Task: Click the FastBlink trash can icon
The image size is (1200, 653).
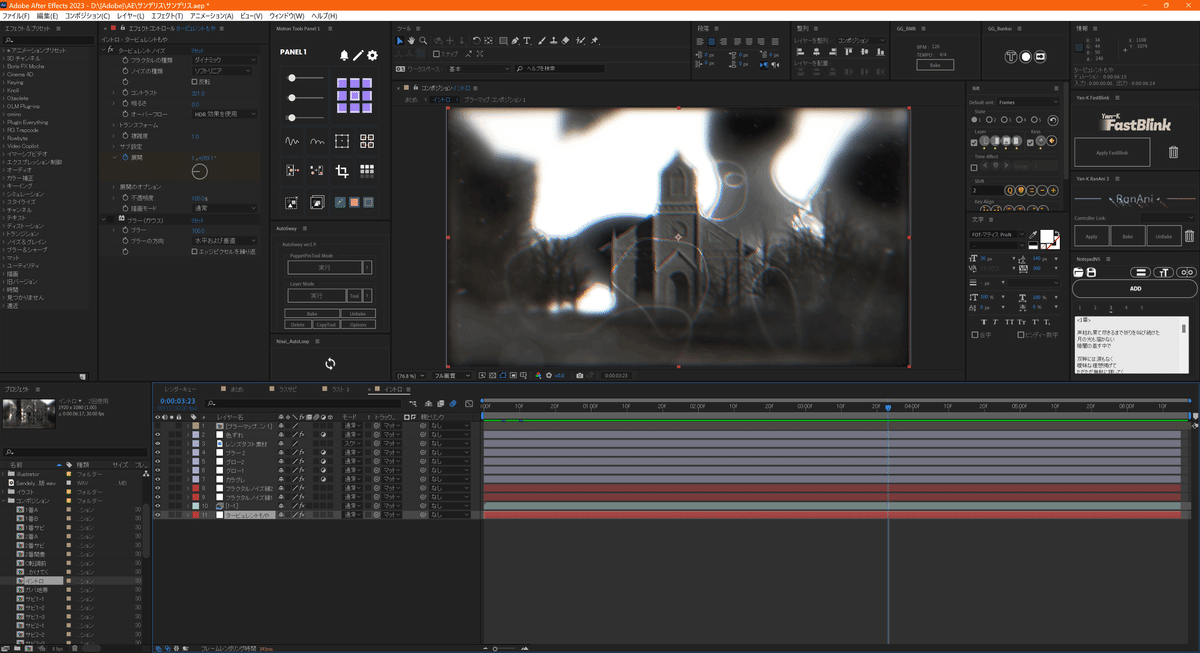Action: pyautogui.click(x=1174, y=152)
